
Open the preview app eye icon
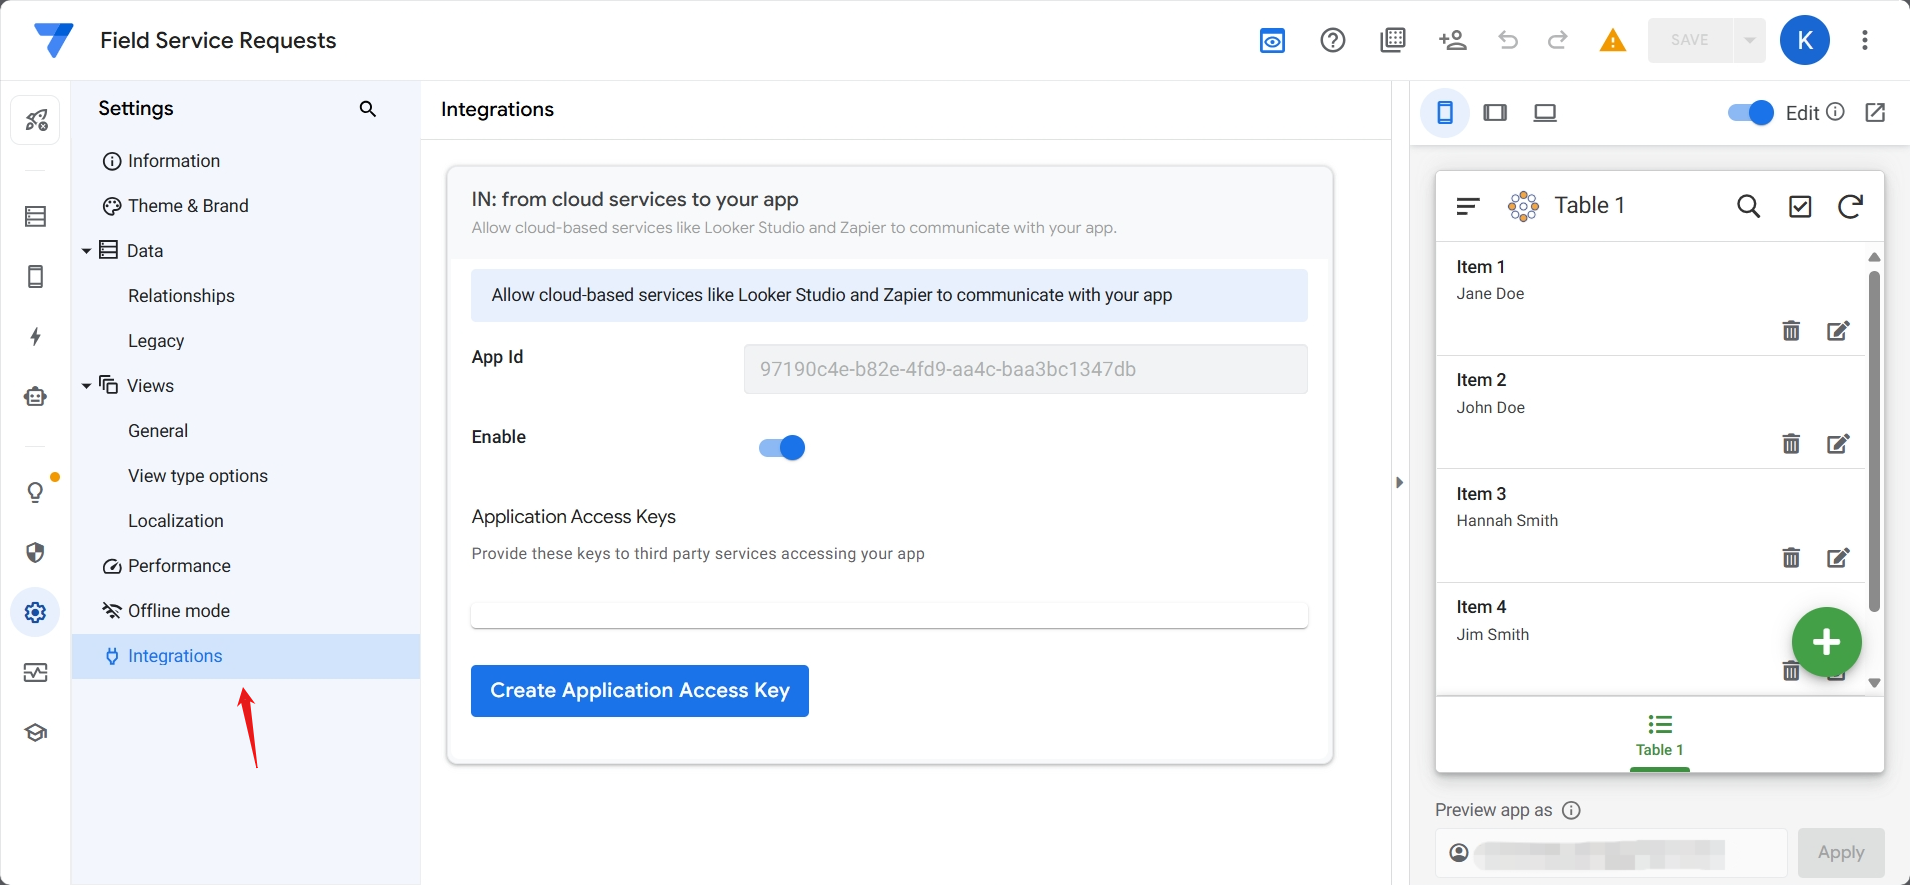(1272, 41)
